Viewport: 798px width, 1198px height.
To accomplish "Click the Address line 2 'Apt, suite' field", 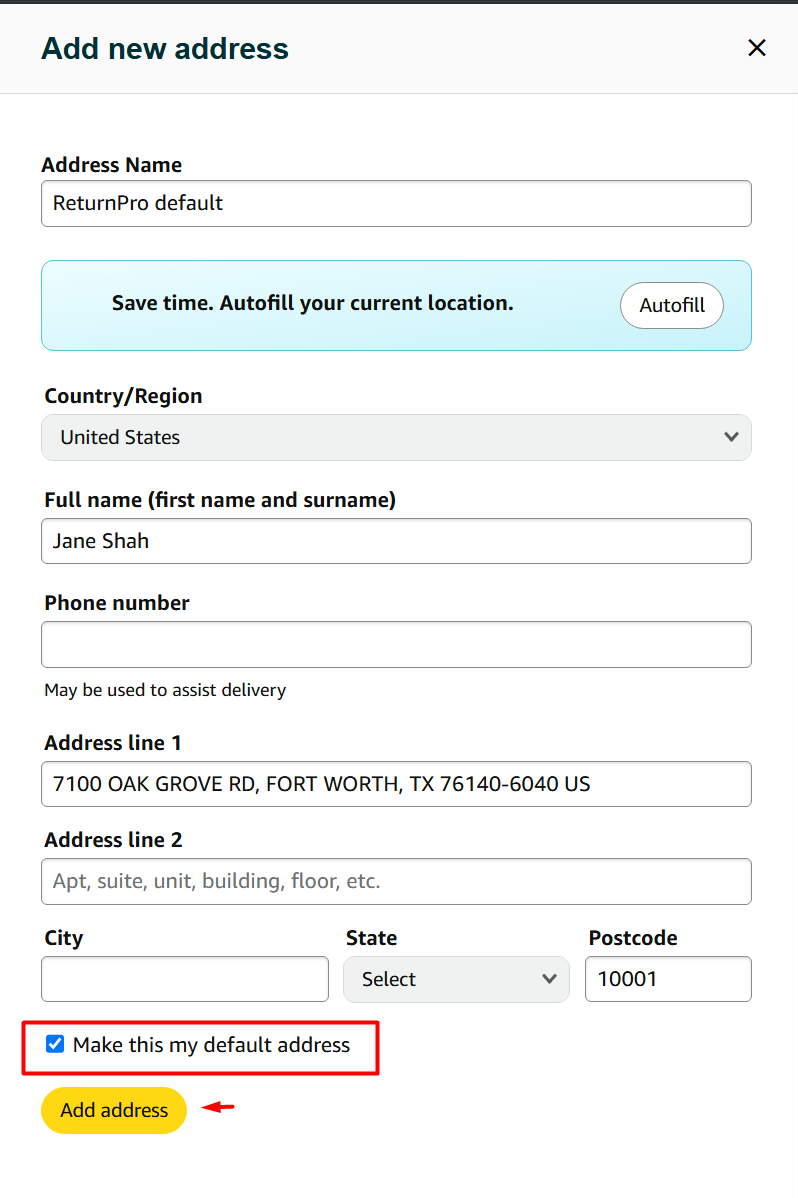I will click(395, 881).
